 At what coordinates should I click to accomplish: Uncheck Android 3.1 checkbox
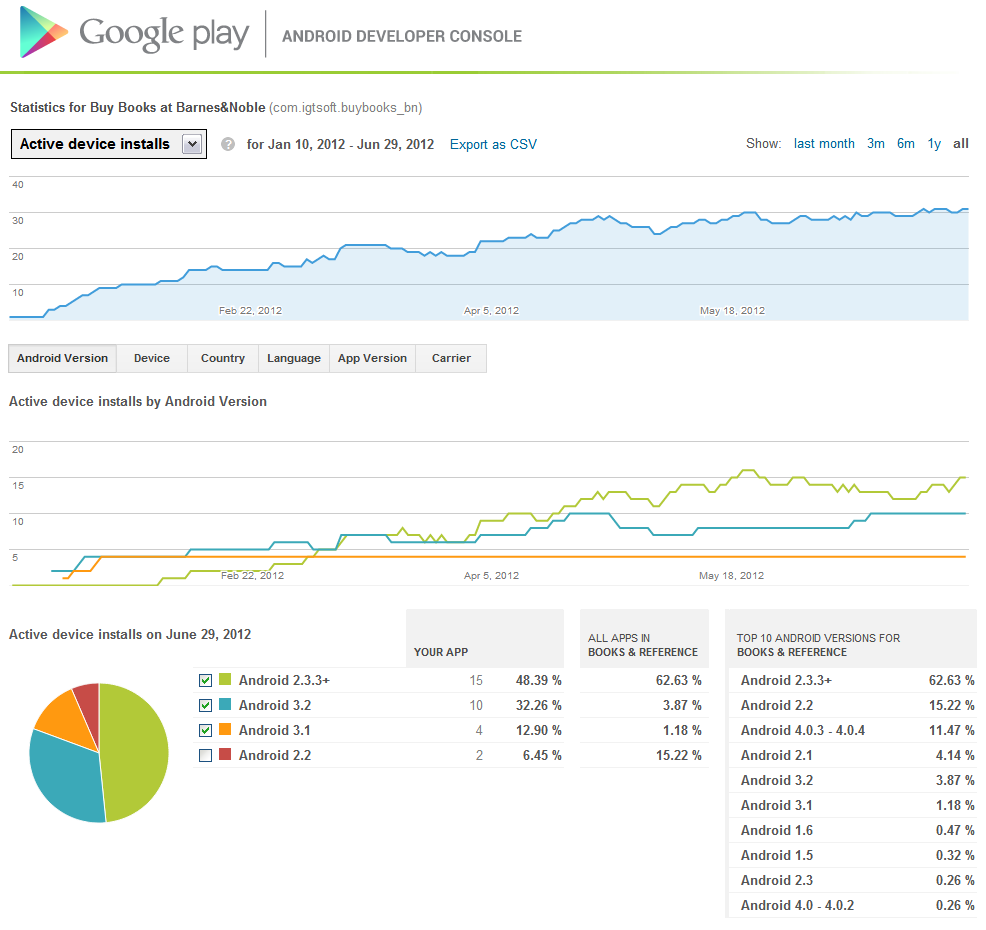tap(205, 731)
